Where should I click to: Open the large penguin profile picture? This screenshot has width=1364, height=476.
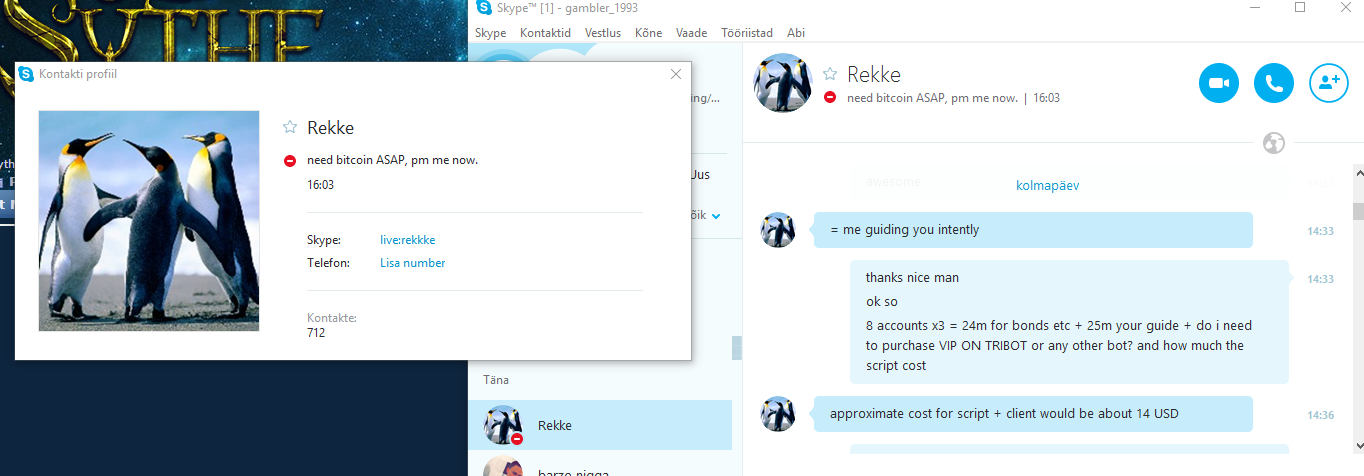click(149, 221)
